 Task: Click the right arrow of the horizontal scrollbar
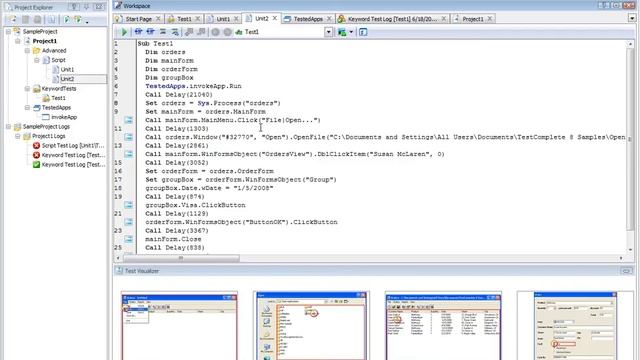pyautogui.click(x=621, y=258)
